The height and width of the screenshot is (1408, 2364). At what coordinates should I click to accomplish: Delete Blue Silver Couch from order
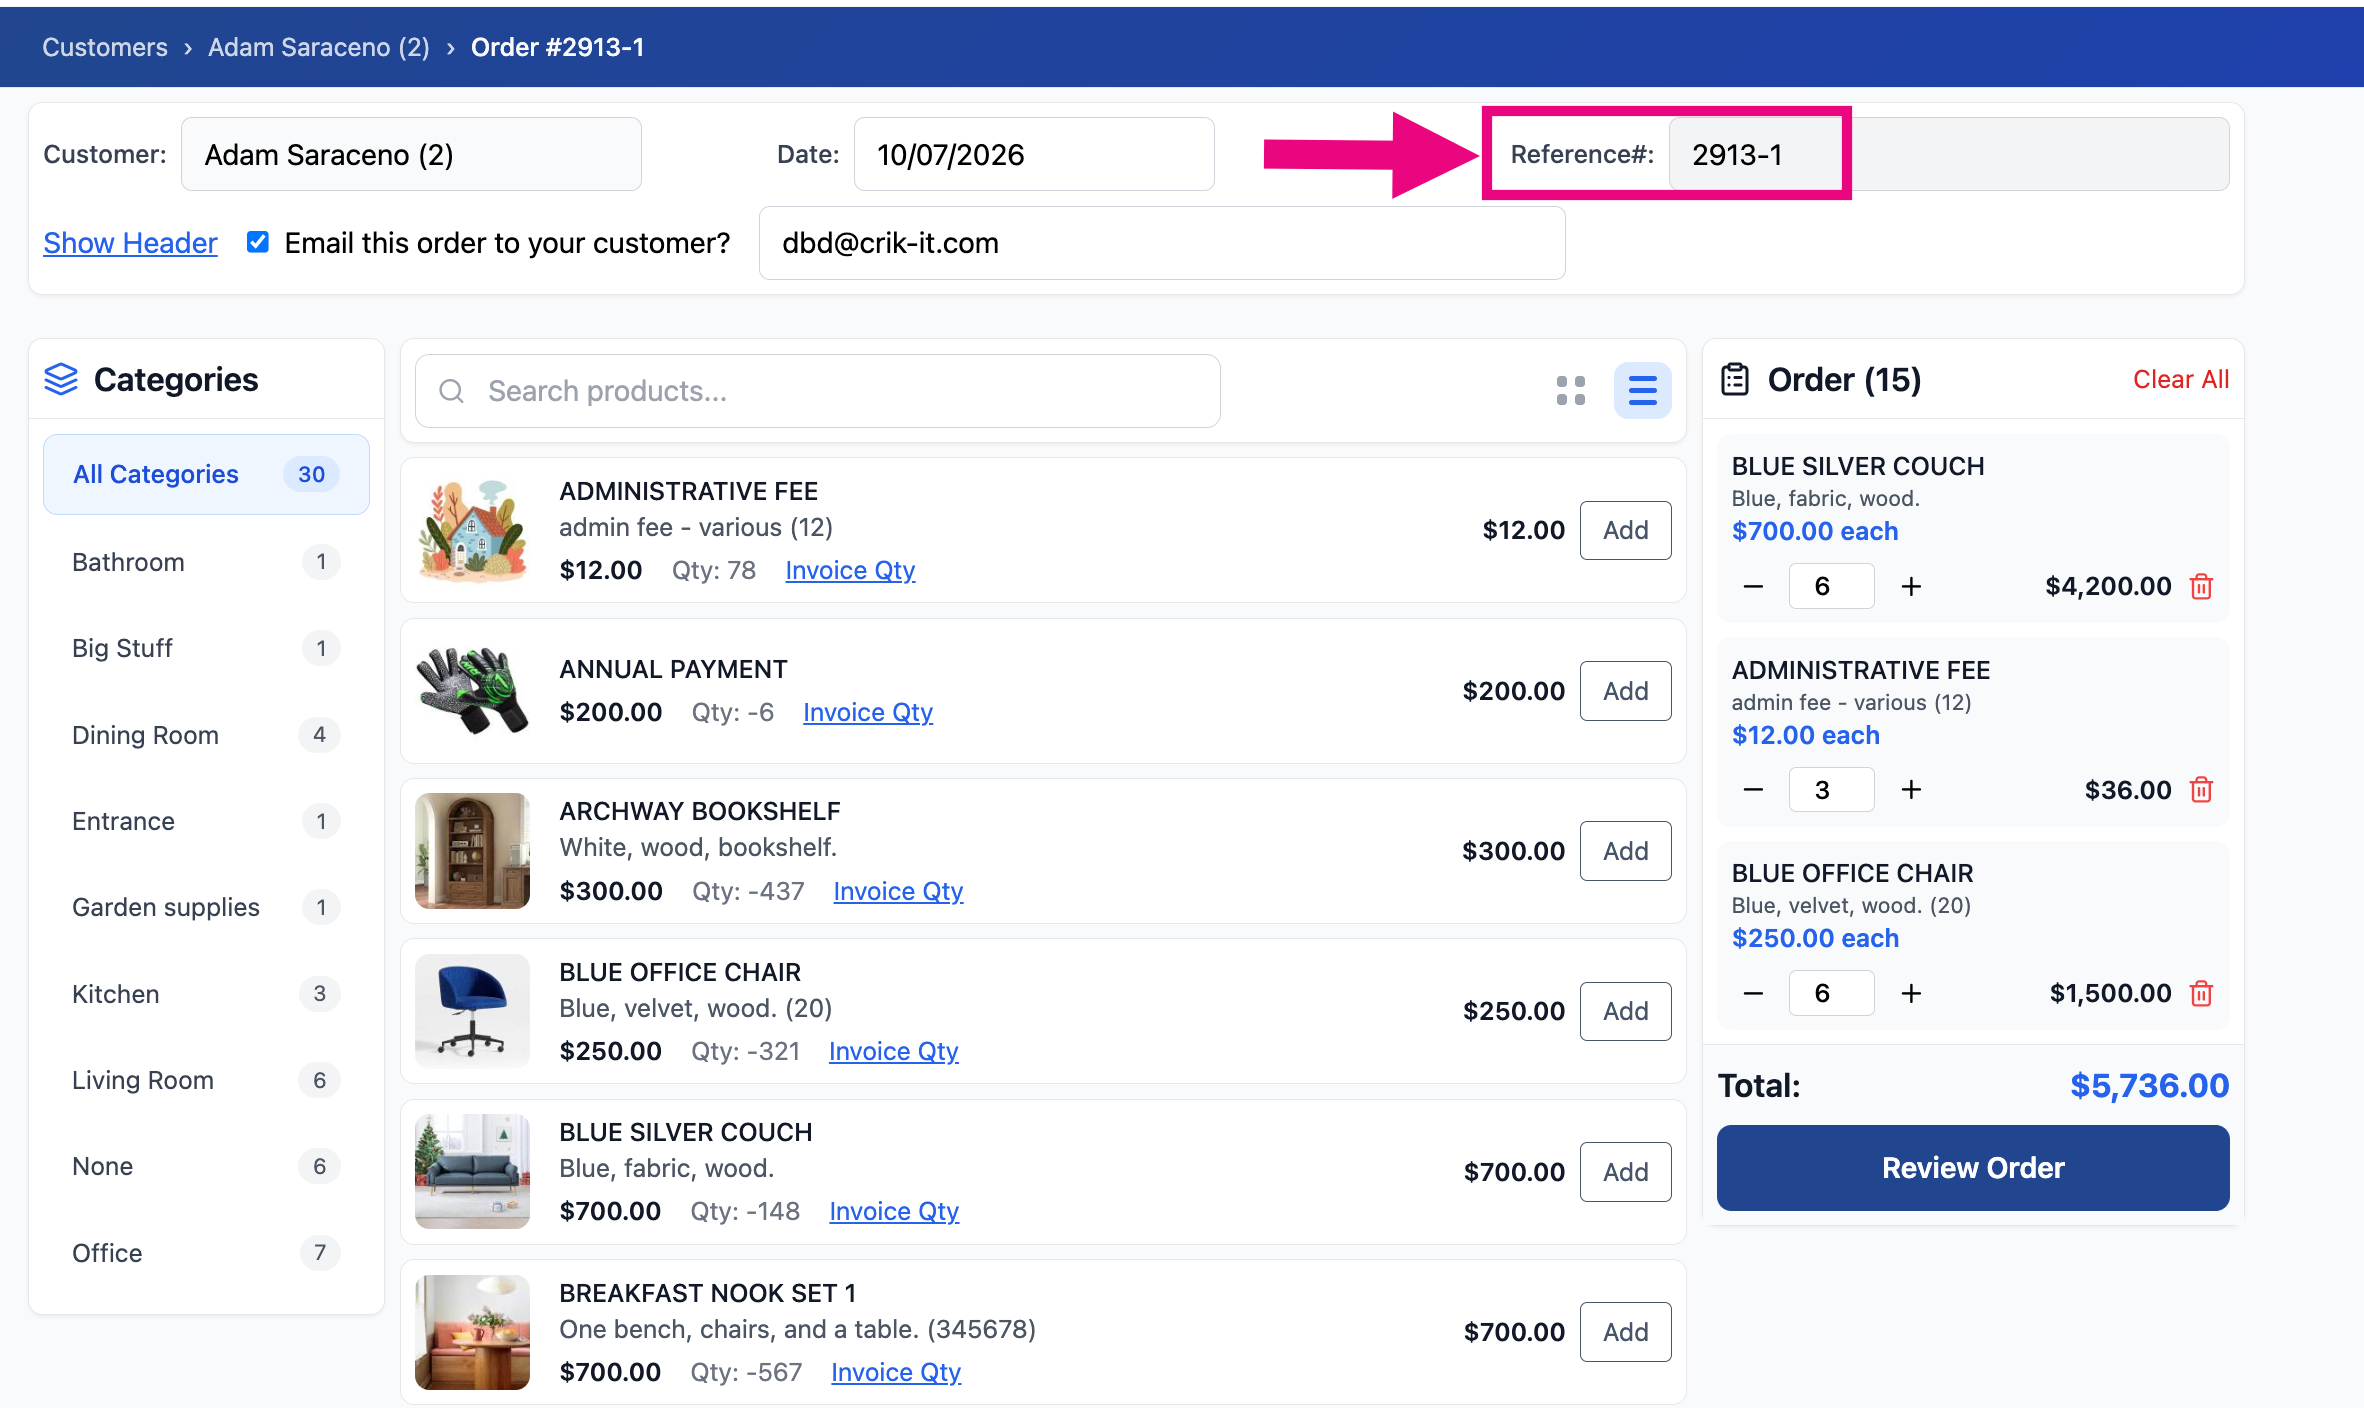2201,586
